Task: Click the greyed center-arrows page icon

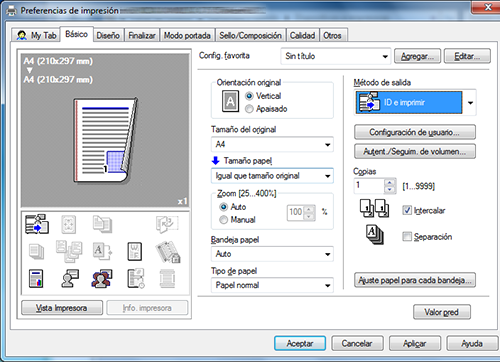Action: pos(69,224)
